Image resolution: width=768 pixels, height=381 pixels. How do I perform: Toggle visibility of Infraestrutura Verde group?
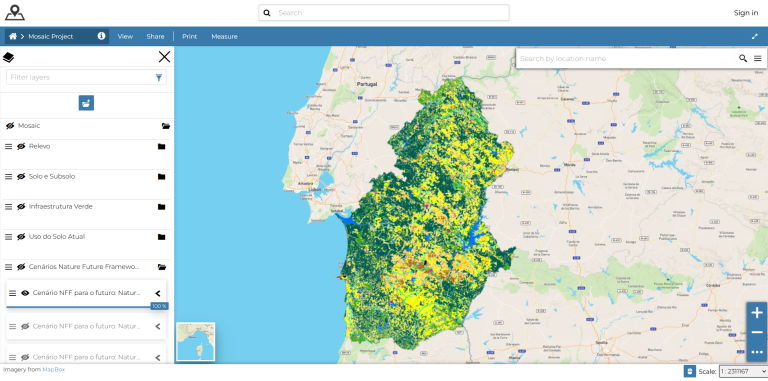click(x=21, y=207)
